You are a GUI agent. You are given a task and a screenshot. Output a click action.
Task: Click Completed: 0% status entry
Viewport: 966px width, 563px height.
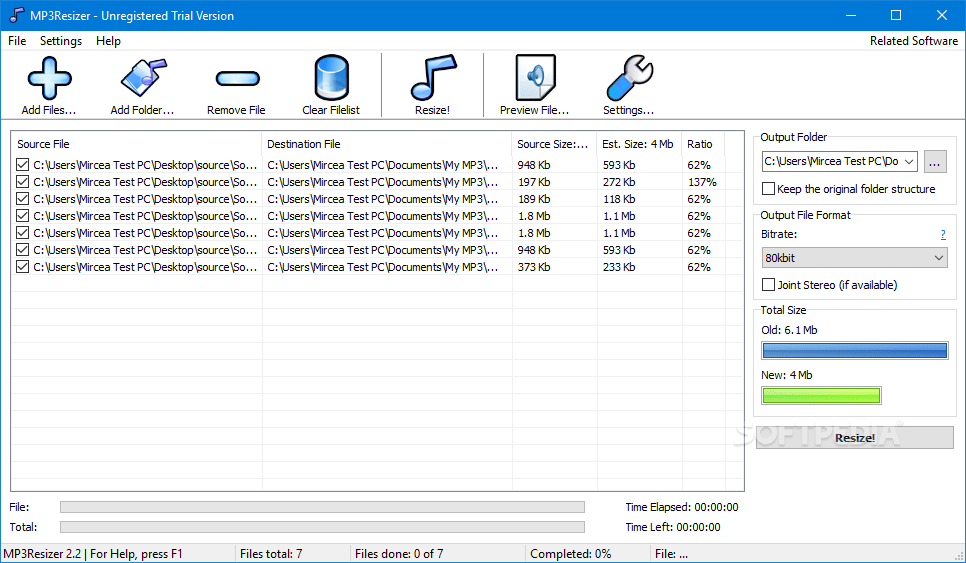point(570,554)
